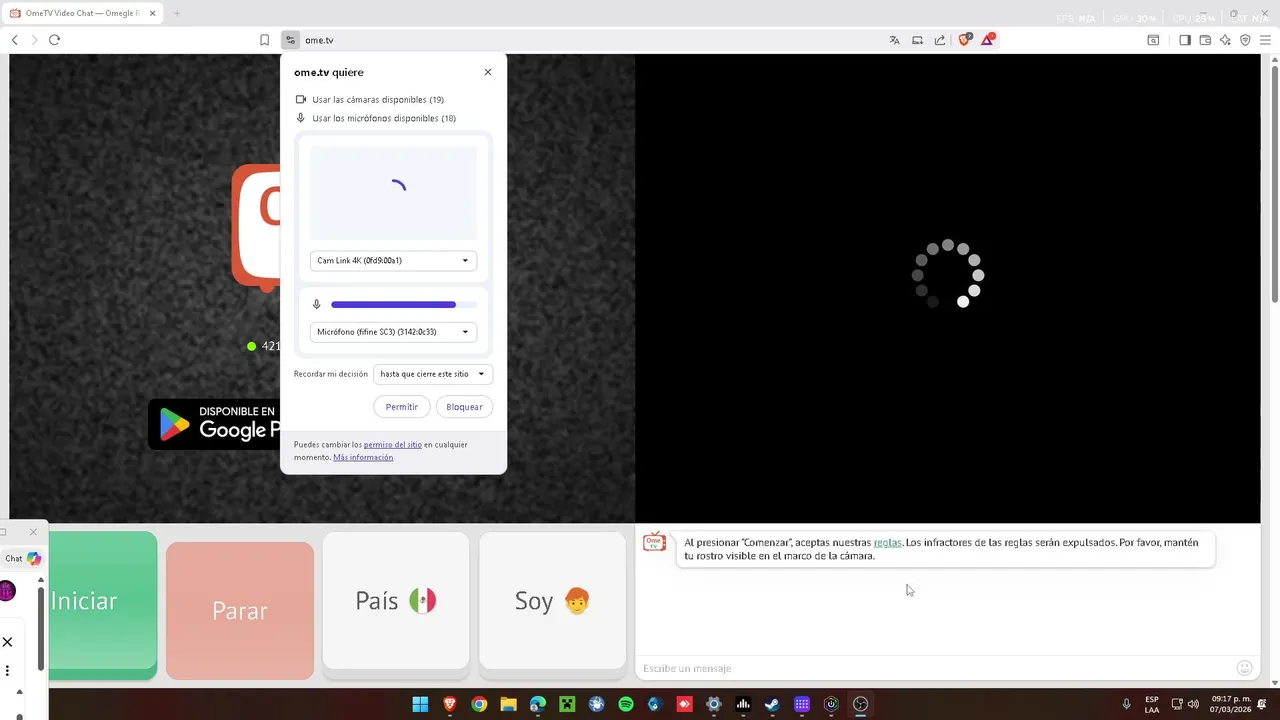Open the browser hamburger menu
Image resolution: width=1280 pixels, height=720 pixels.
(1265, 40)
